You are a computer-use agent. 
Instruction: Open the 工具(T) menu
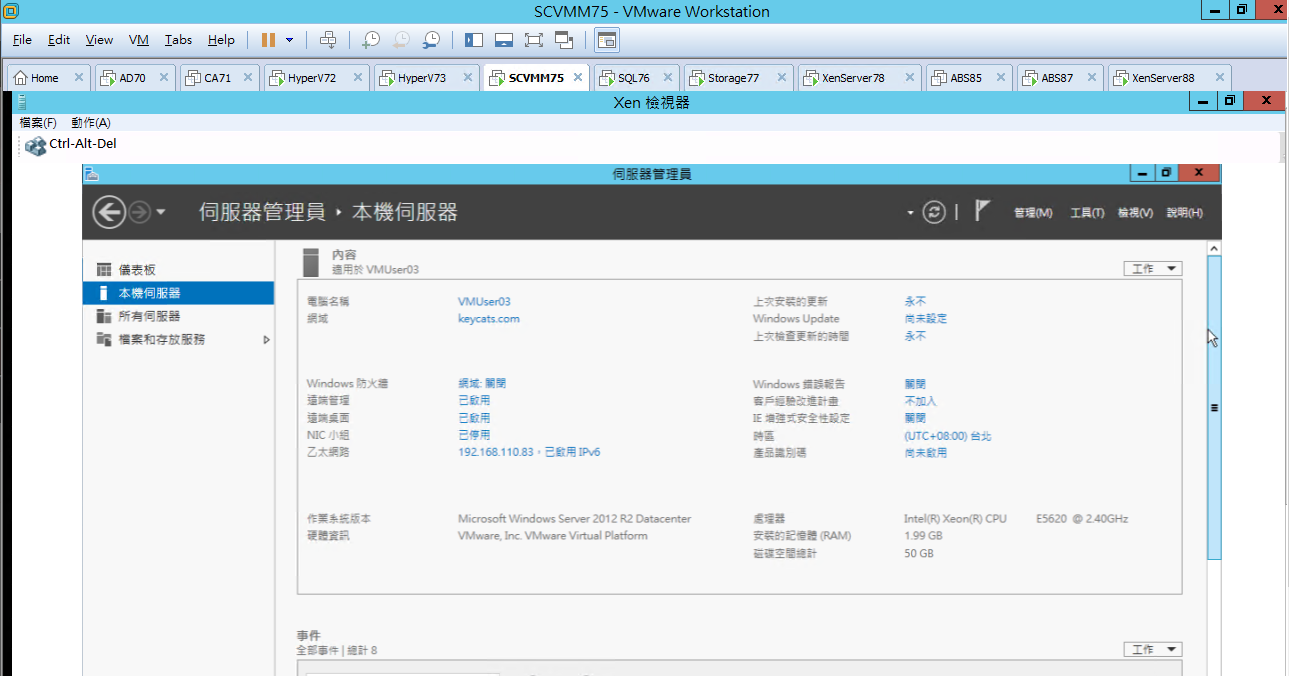(1087, 213)
